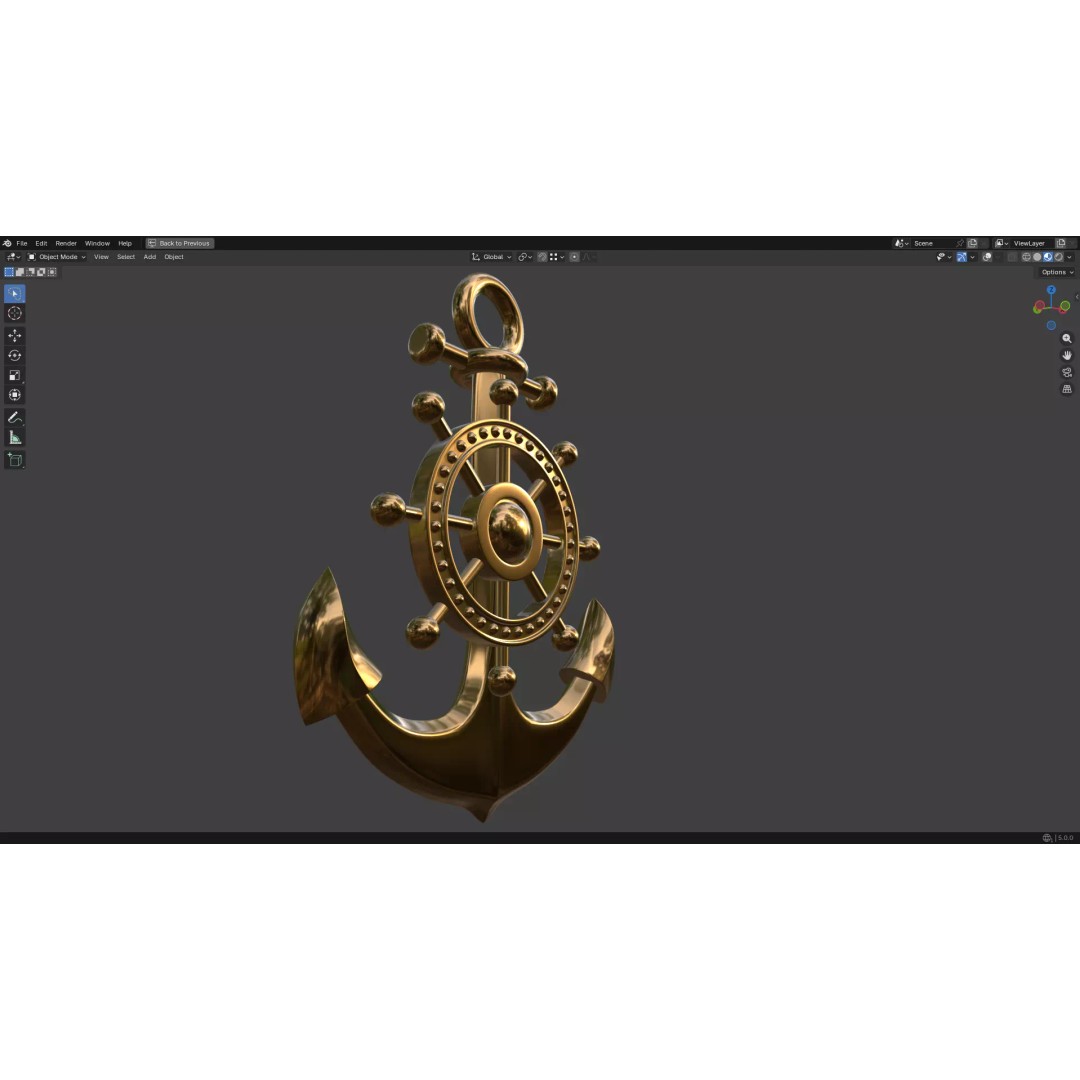Click the new scene copy icon
This screenshot has height=1080, width=1080.
[973, 243]
